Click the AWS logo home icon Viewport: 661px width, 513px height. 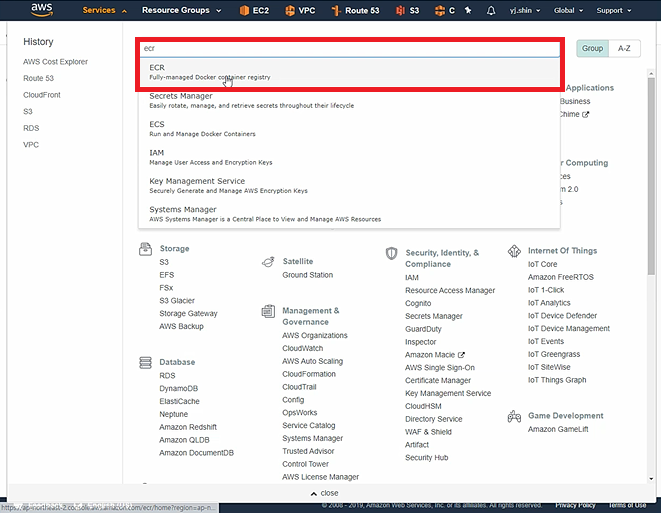[x=42, y=10]
